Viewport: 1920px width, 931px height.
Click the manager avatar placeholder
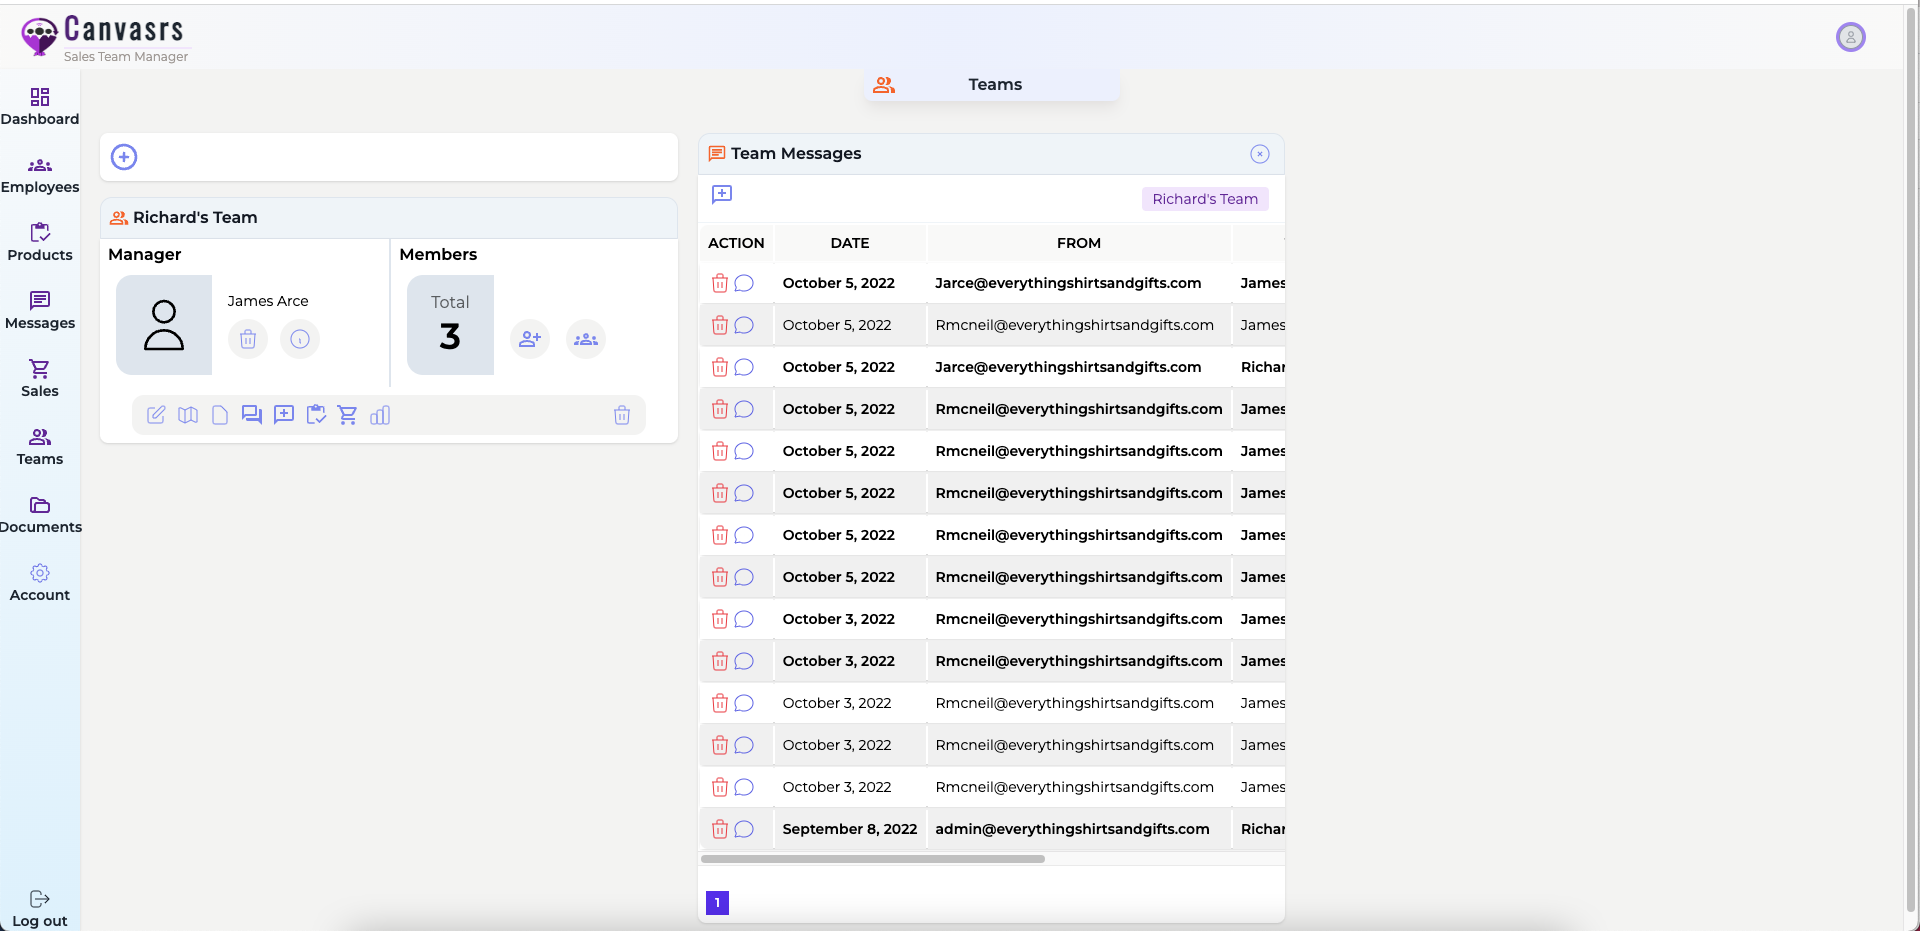tap(164, 325)
